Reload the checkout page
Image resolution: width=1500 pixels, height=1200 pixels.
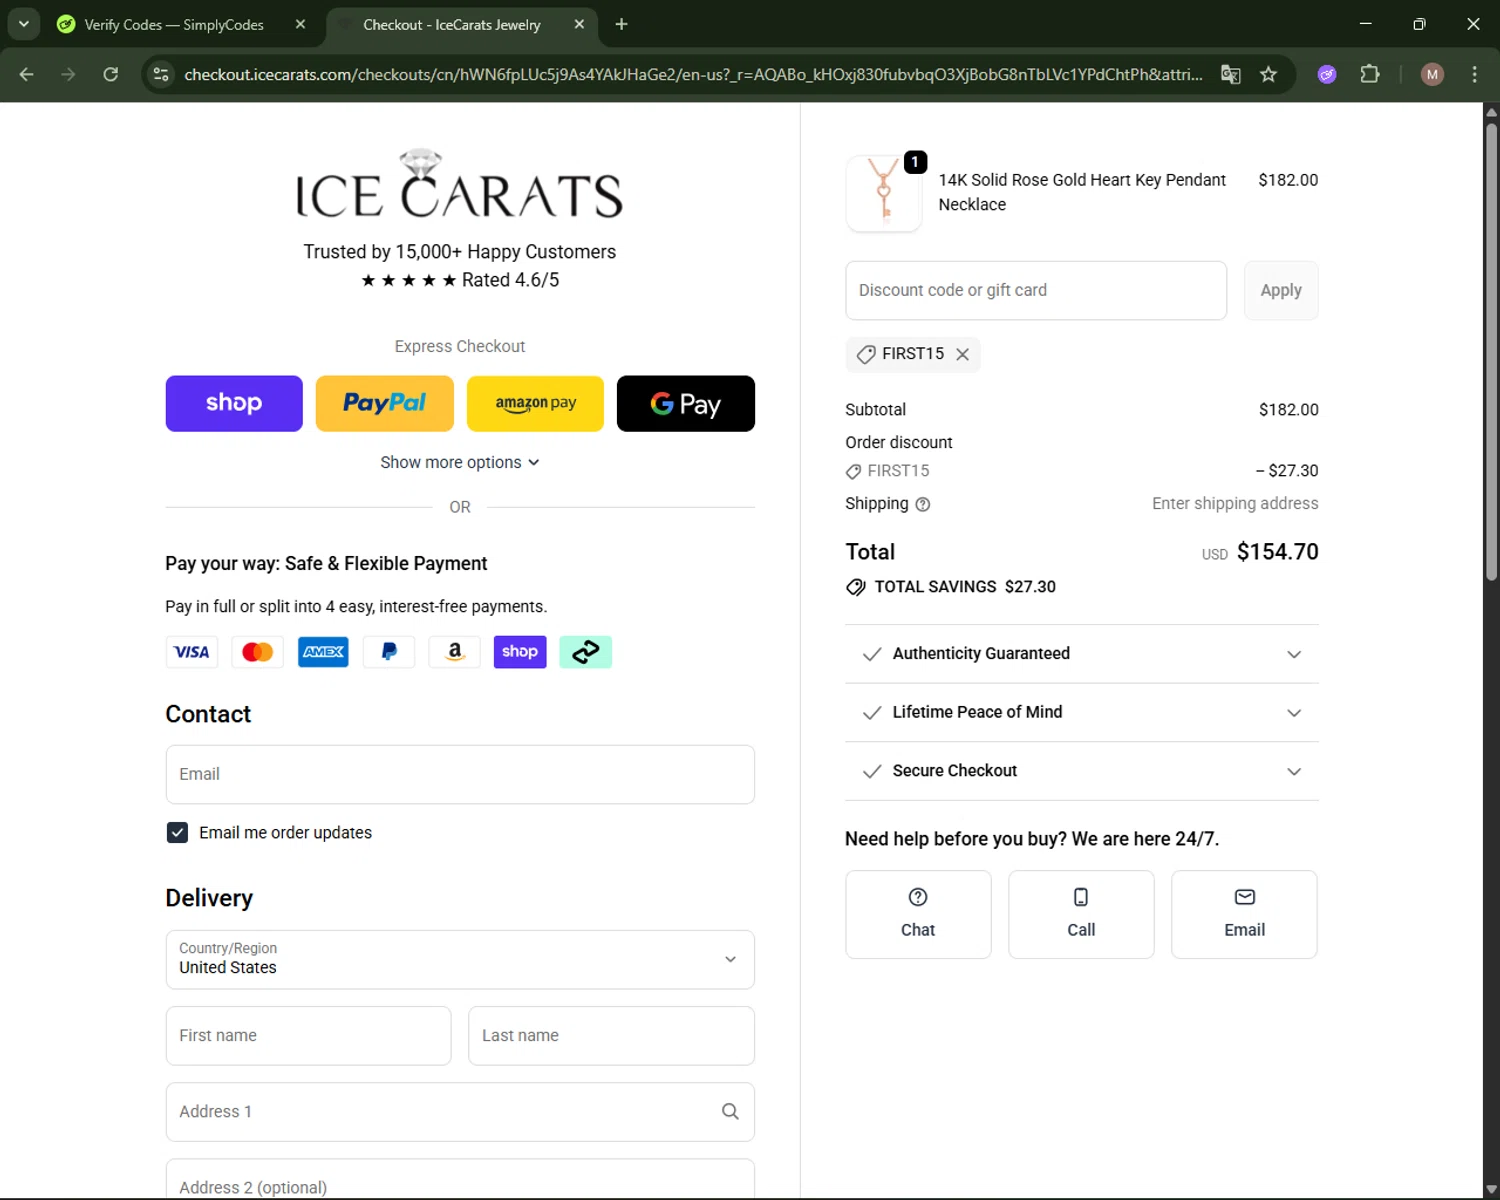(111, 74)
